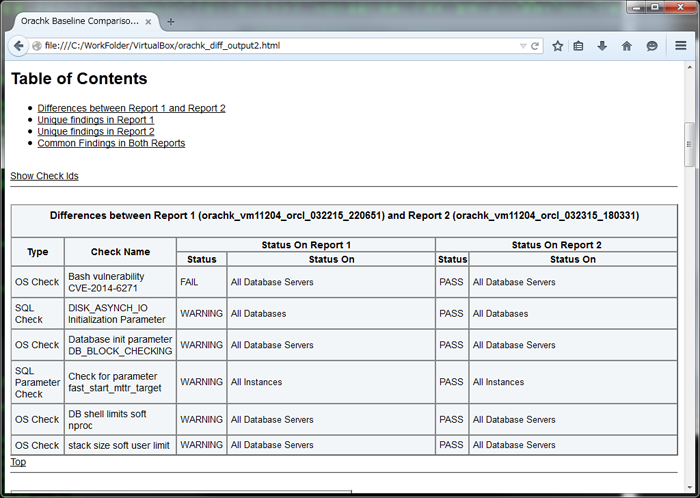Click the FAIL status in Bash row

189,282
